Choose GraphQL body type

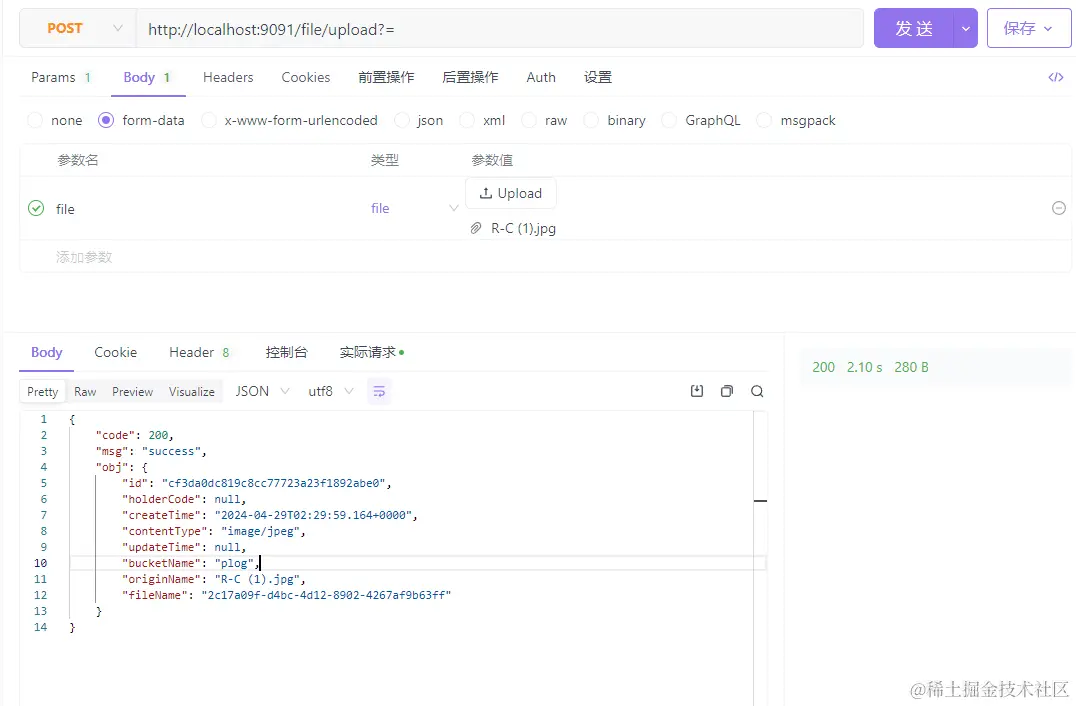click(701, 120)
